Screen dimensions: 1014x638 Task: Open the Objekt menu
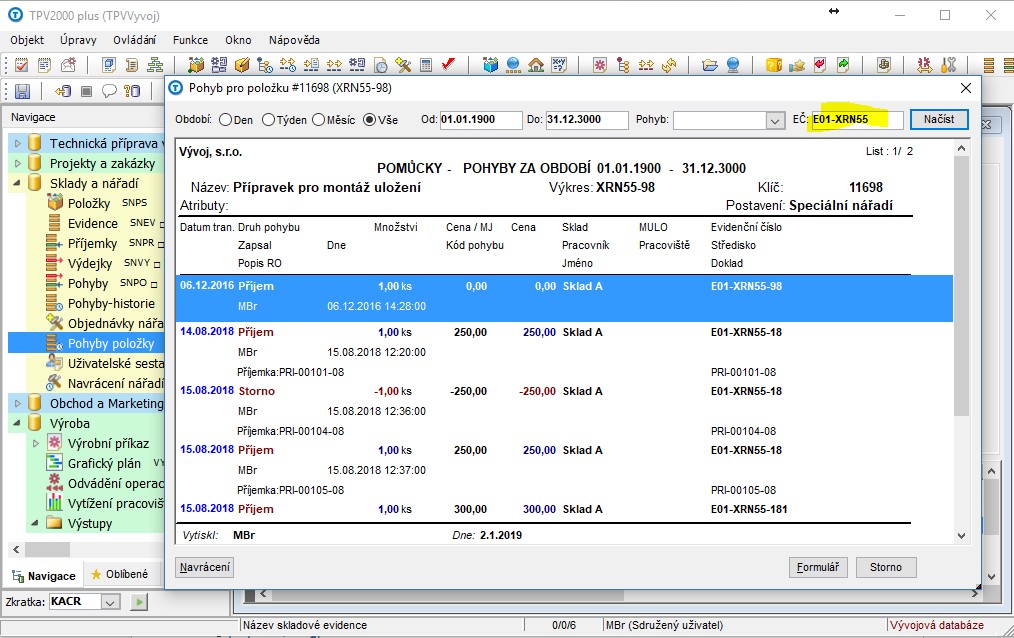point(27,40)
